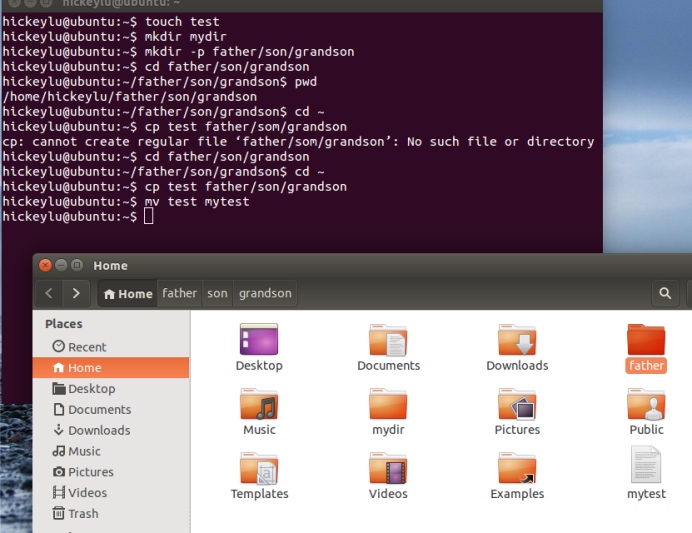Go back with the left arrow

50,294
